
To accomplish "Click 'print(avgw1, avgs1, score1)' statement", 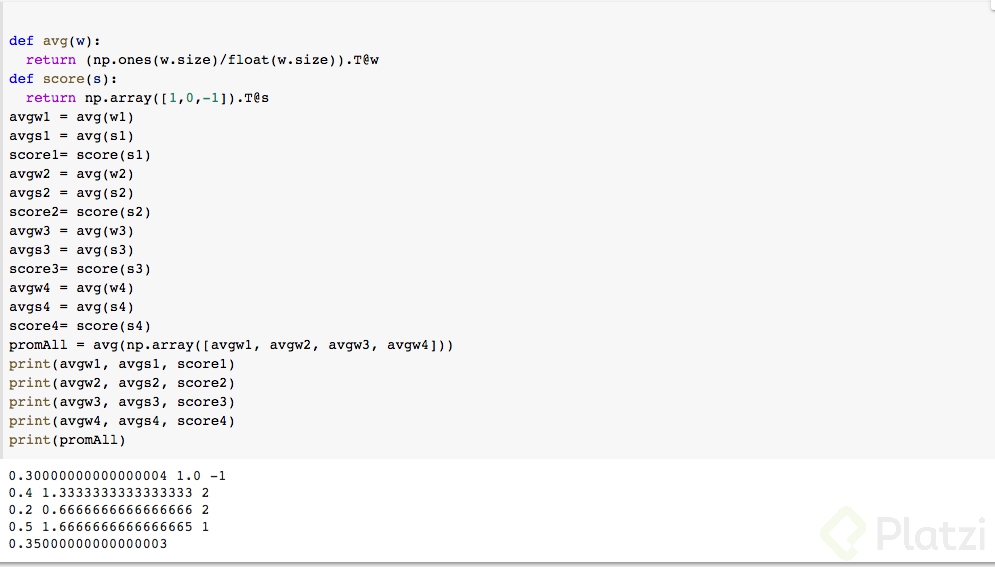I will tap(122, 364).
